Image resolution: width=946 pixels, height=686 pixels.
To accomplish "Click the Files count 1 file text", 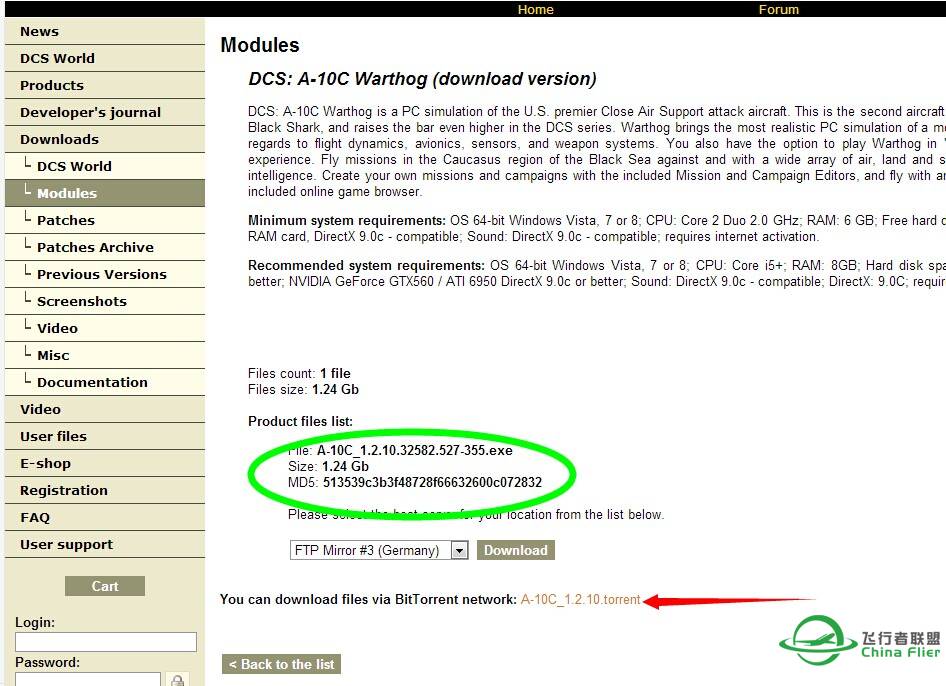I will coord(299,373).
